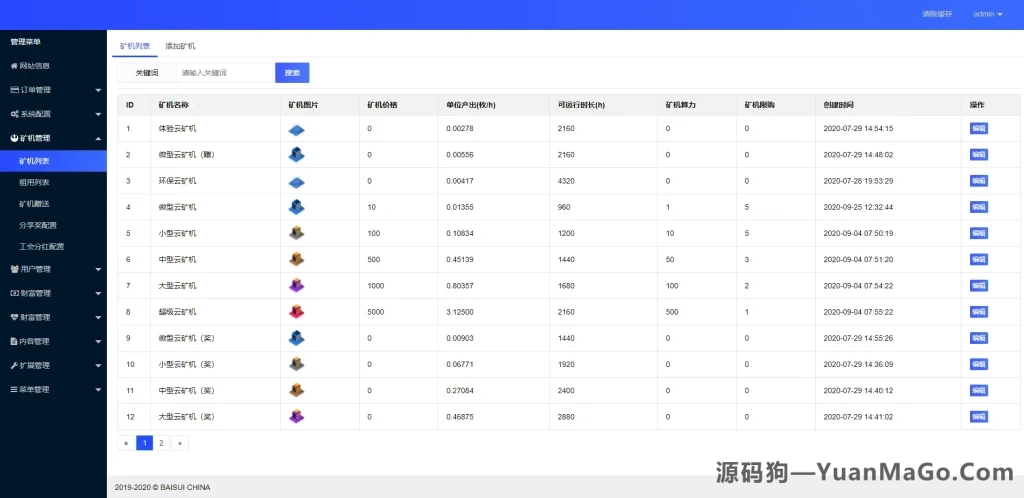The height and width of the screenshot is (498, 1024).
Task: Click the banknote icon in the sidebar
Action: 14,293
